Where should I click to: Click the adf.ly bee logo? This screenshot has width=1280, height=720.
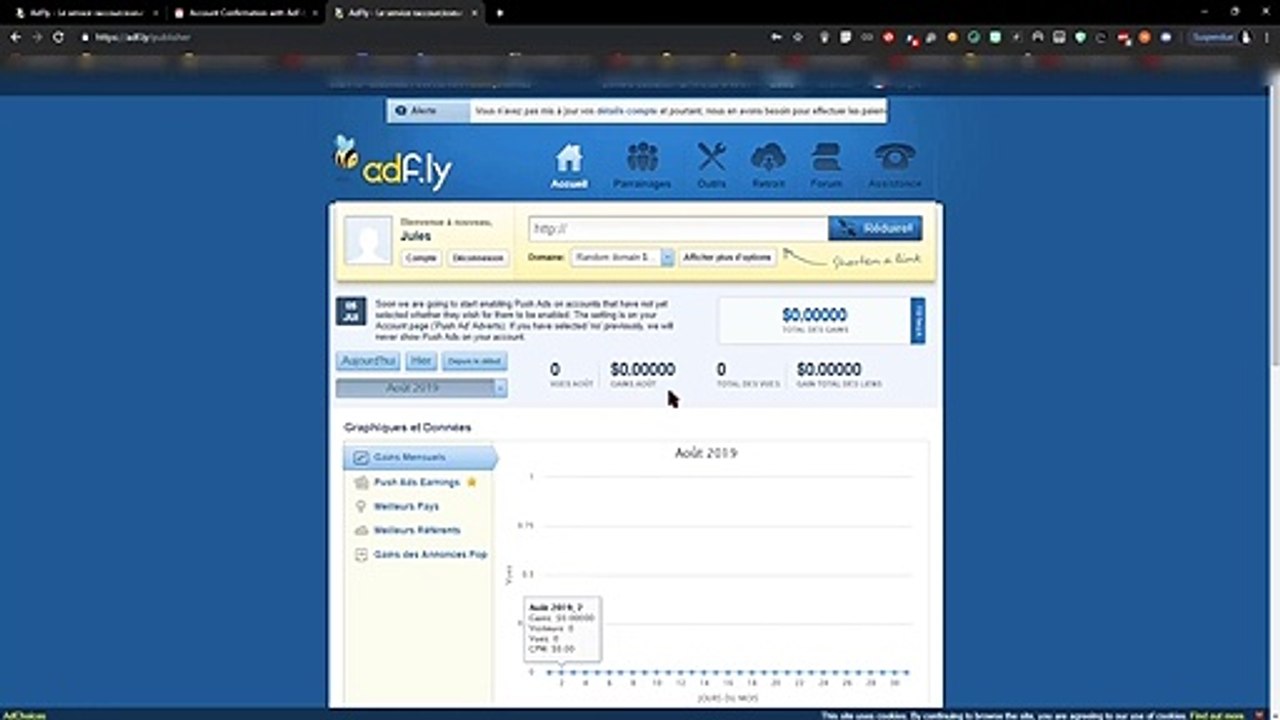coord(392,164)
